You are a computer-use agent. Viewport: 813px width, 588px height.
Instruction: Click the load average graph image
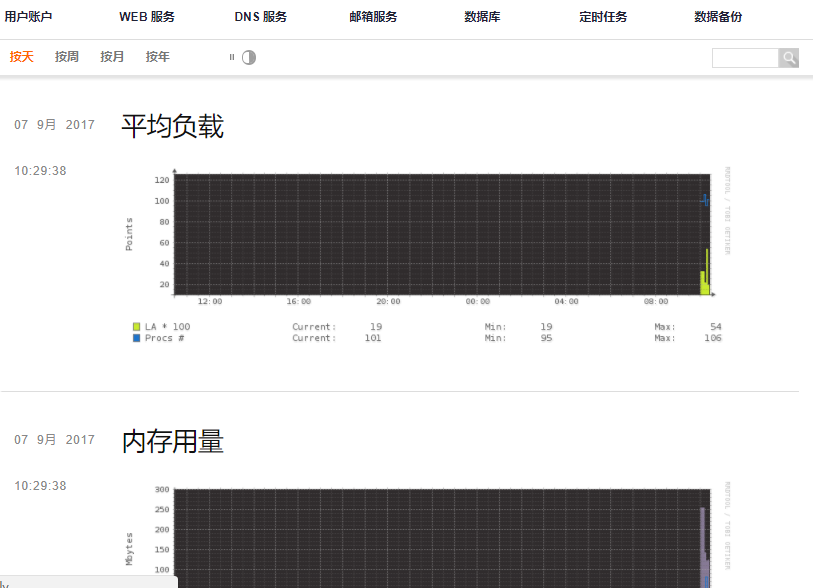[x=428, y=255]
